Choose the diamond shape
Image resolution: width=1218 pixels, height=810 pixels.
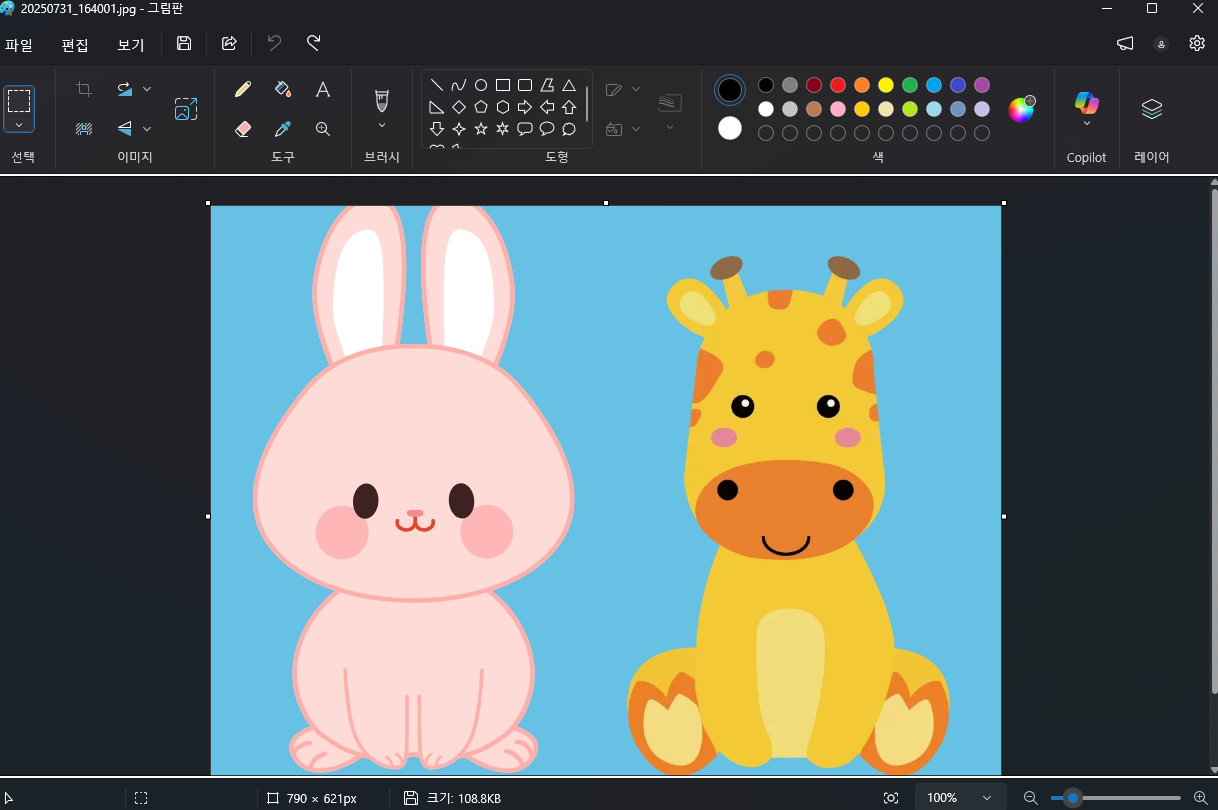pyautogui.click(x=459, y=107)
